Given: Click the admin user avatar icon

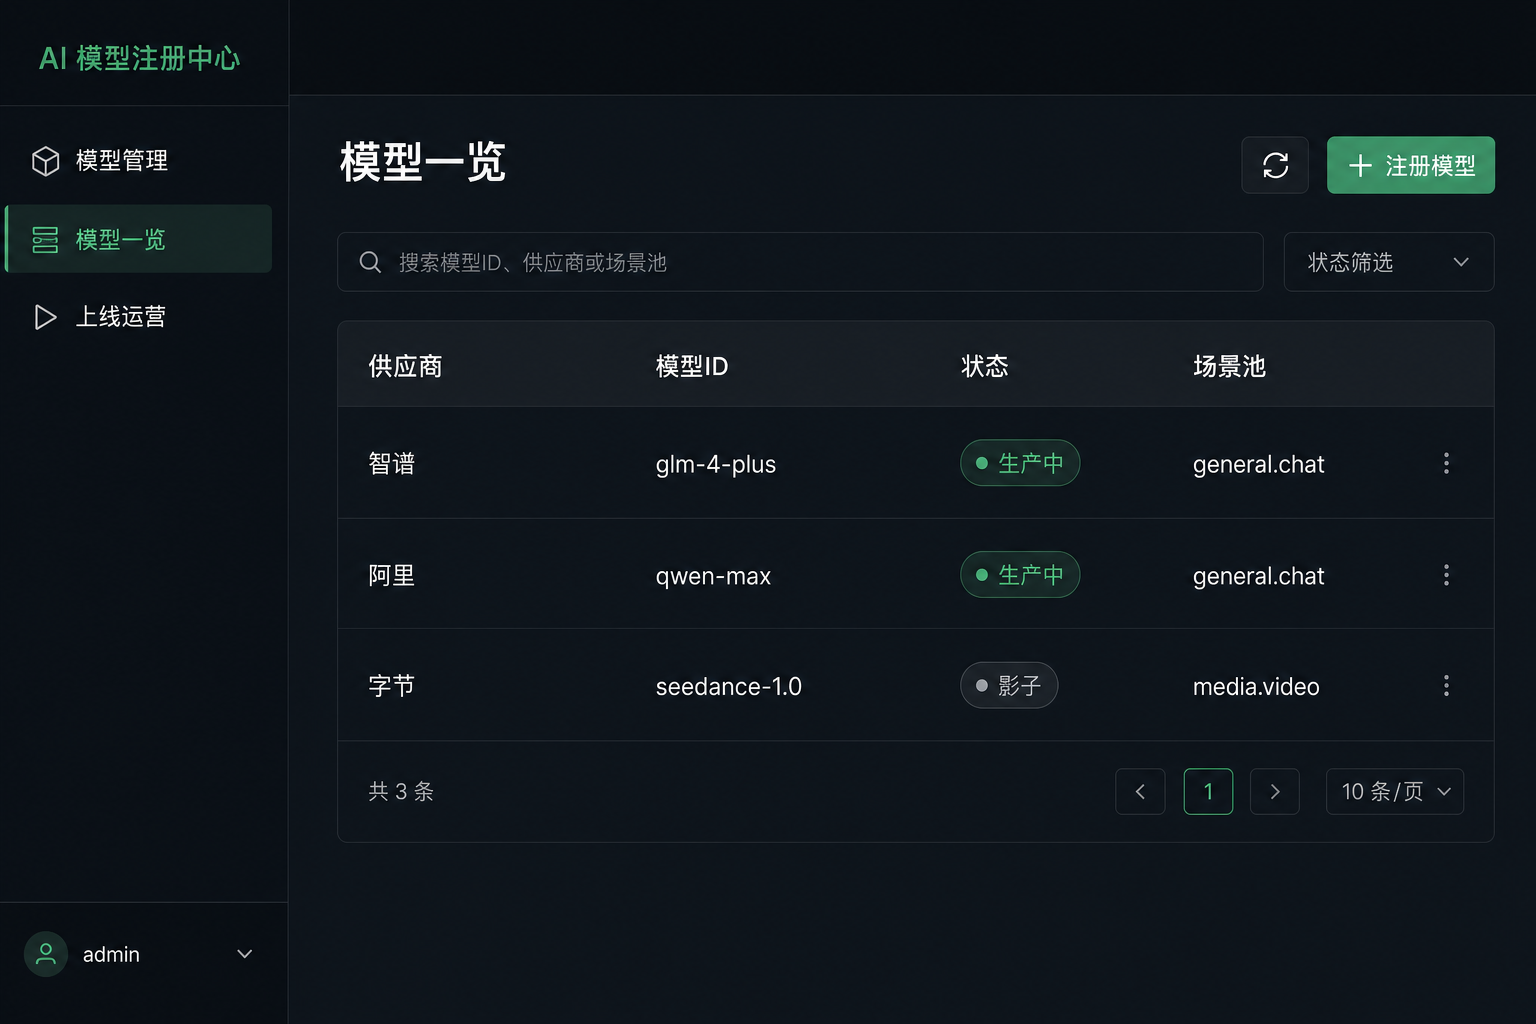Looking at the screenshot, I should pos(46,954).
